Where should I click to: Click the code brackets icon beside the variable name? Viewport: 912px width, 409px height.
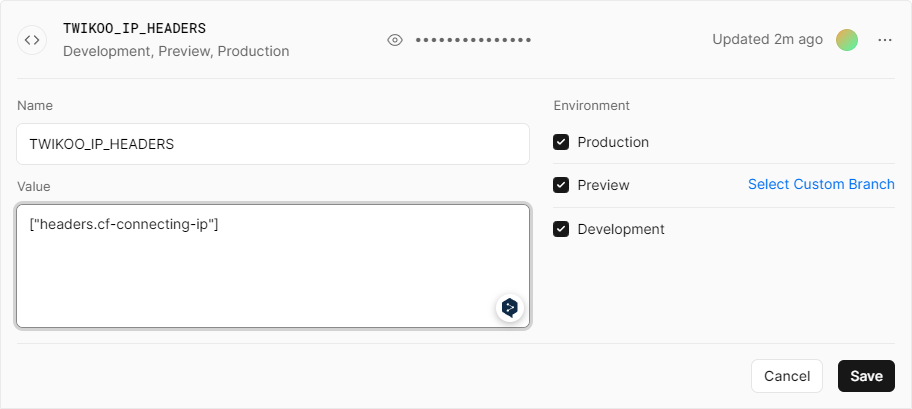[32, 40]
